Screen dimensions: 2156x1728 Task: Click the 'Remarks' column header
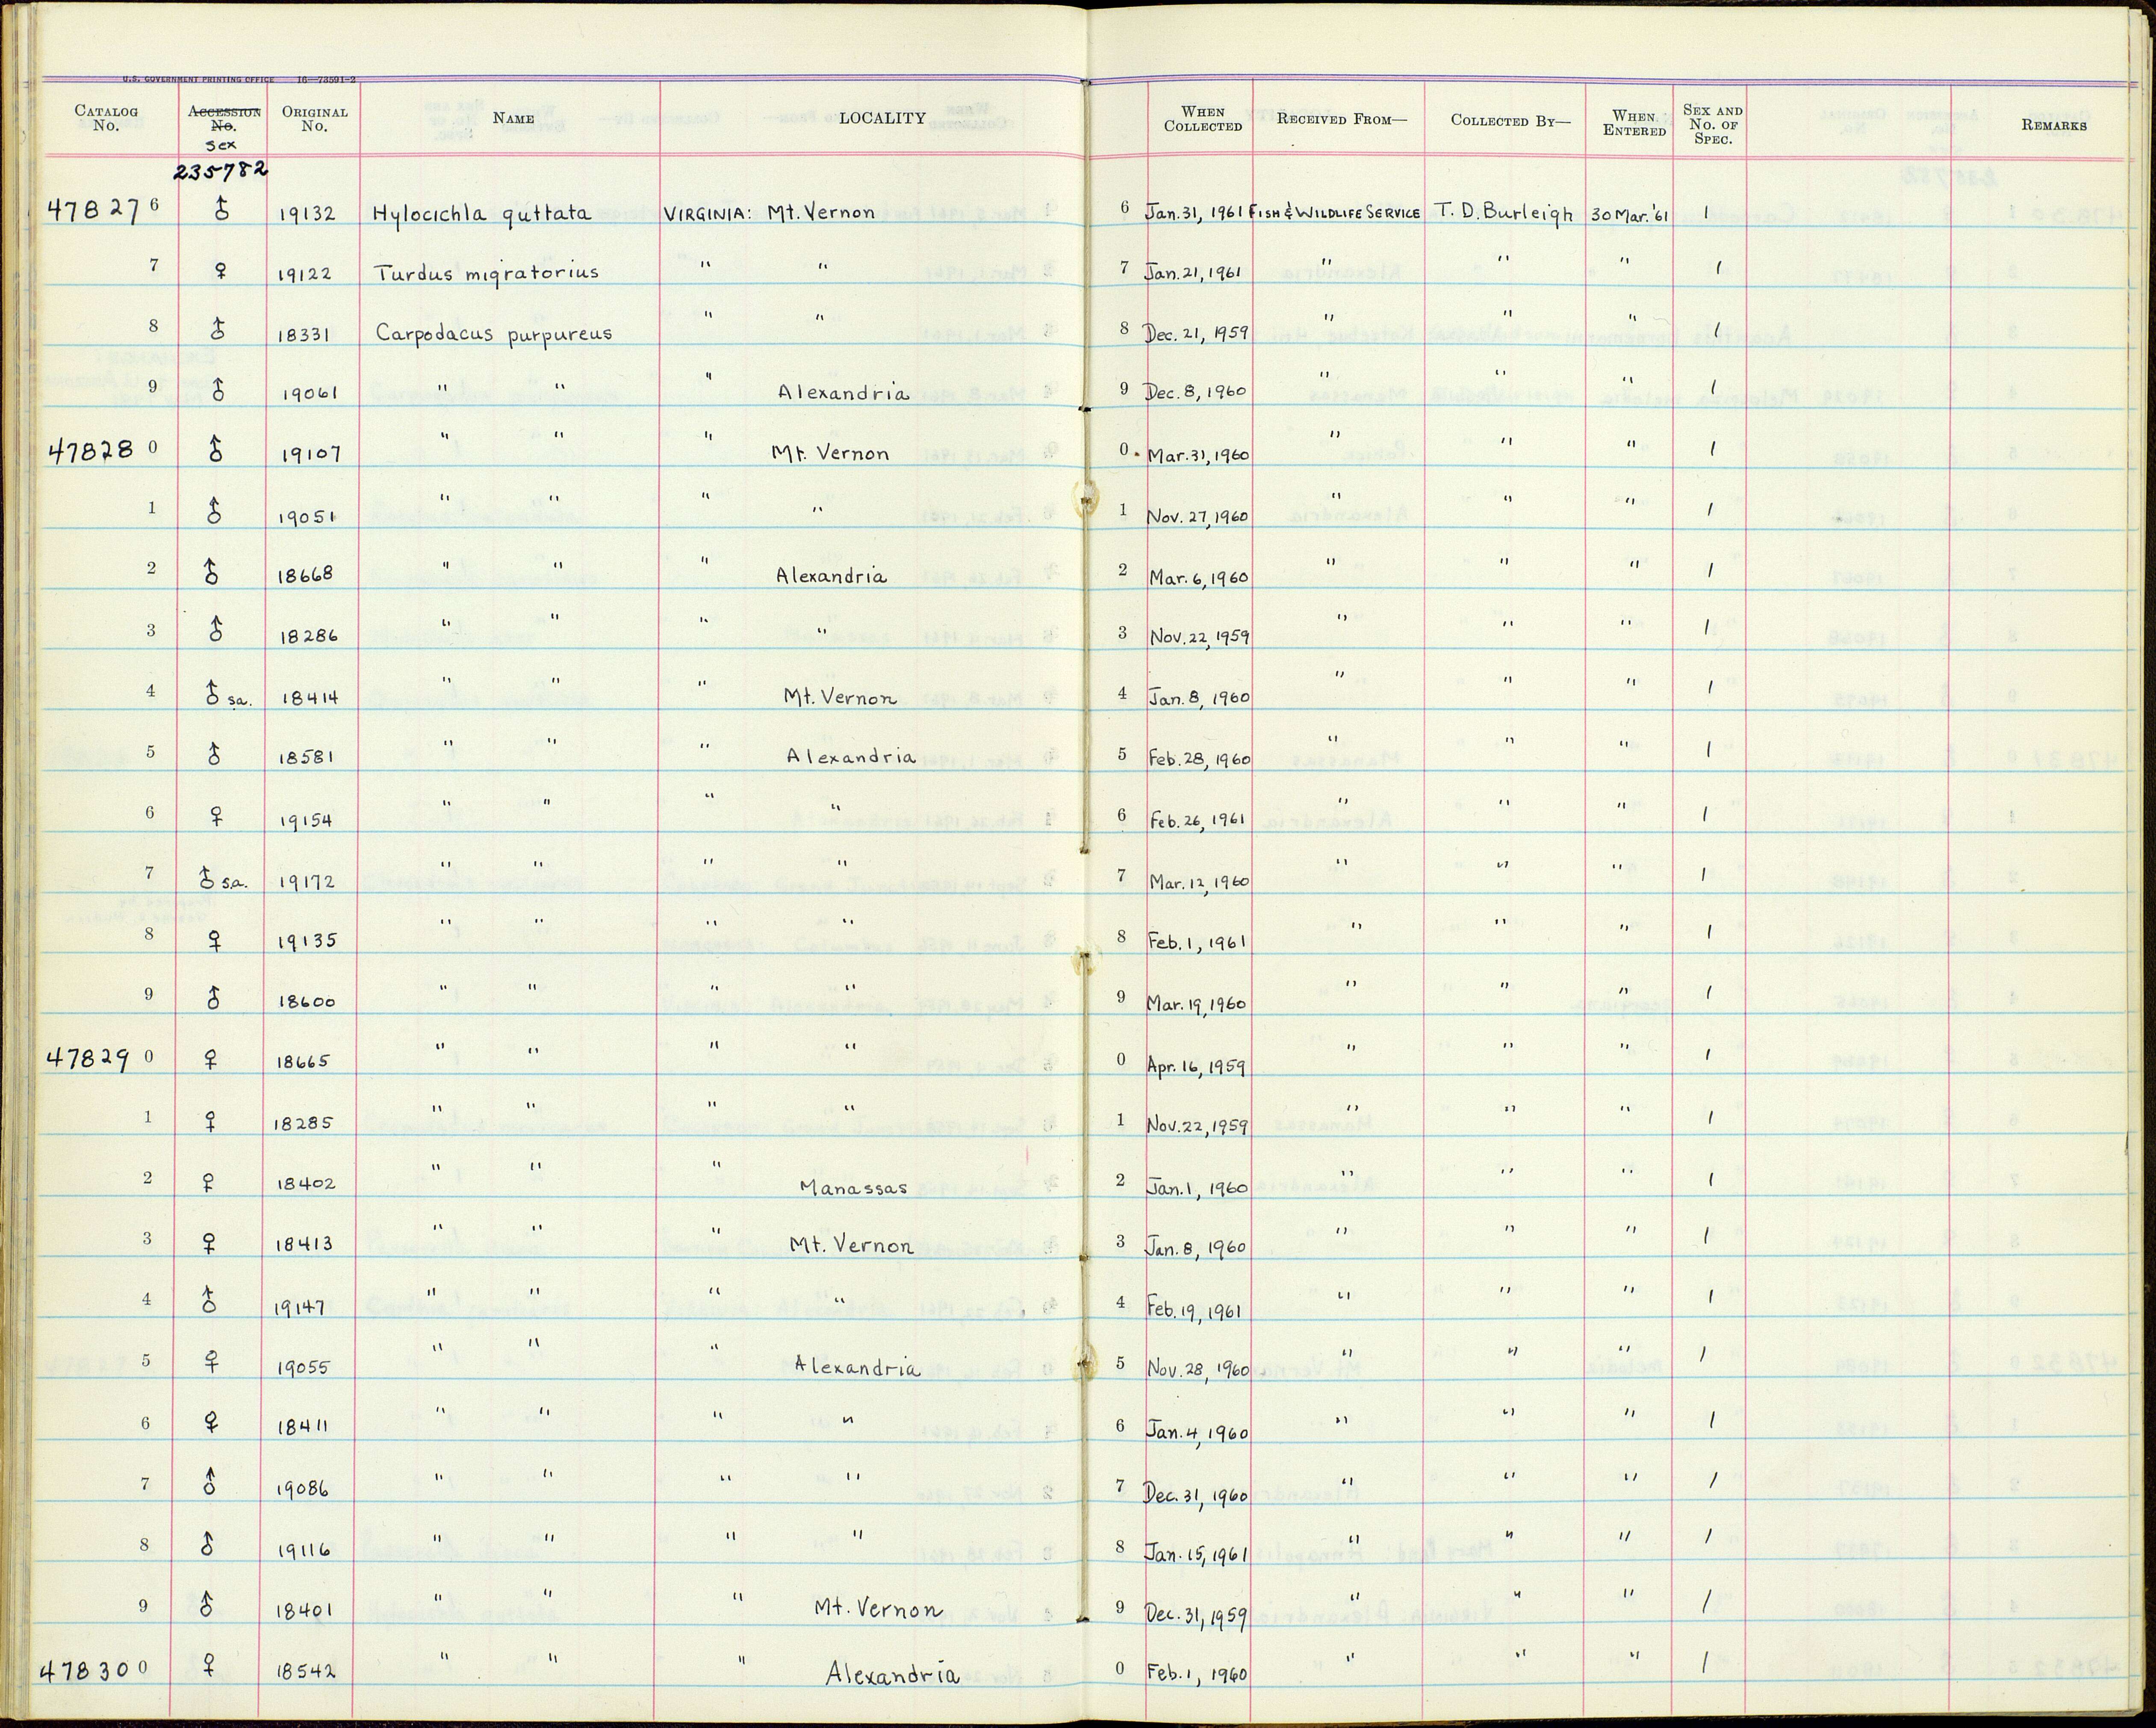pyautogui.click(x=2053, y=125)
